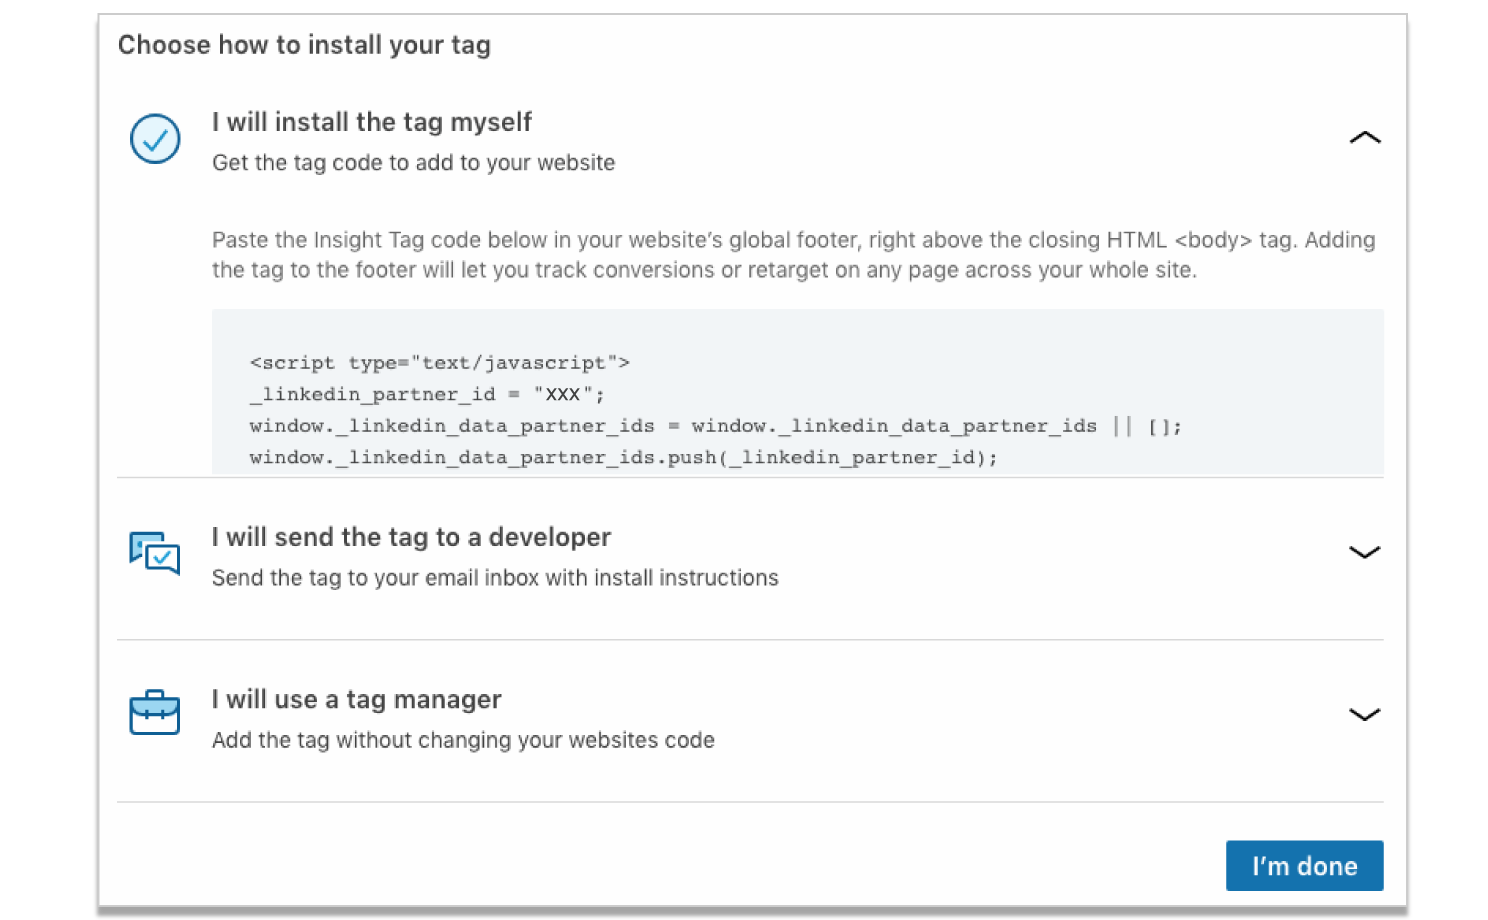Image resolution: width=1488 pixels, height=920 pixels.
Task: Select 'I will install the tag myself' heading
Action: point(372,122)
